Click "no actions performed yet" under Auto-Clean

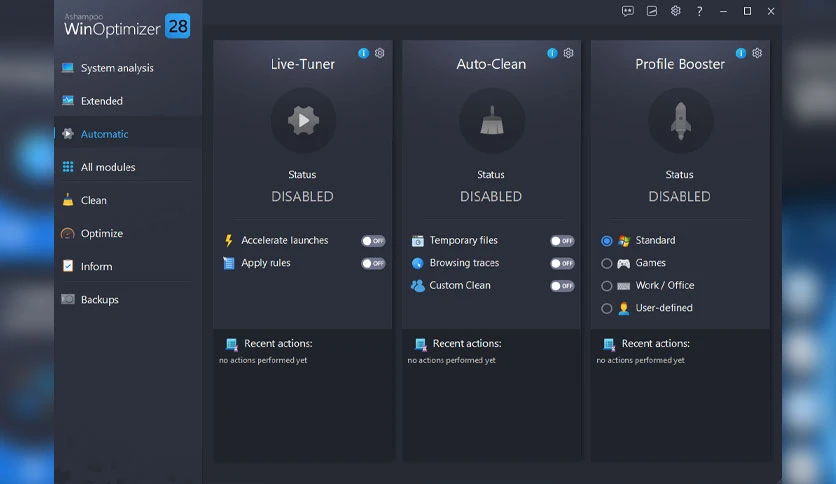[x=452, y=360]
